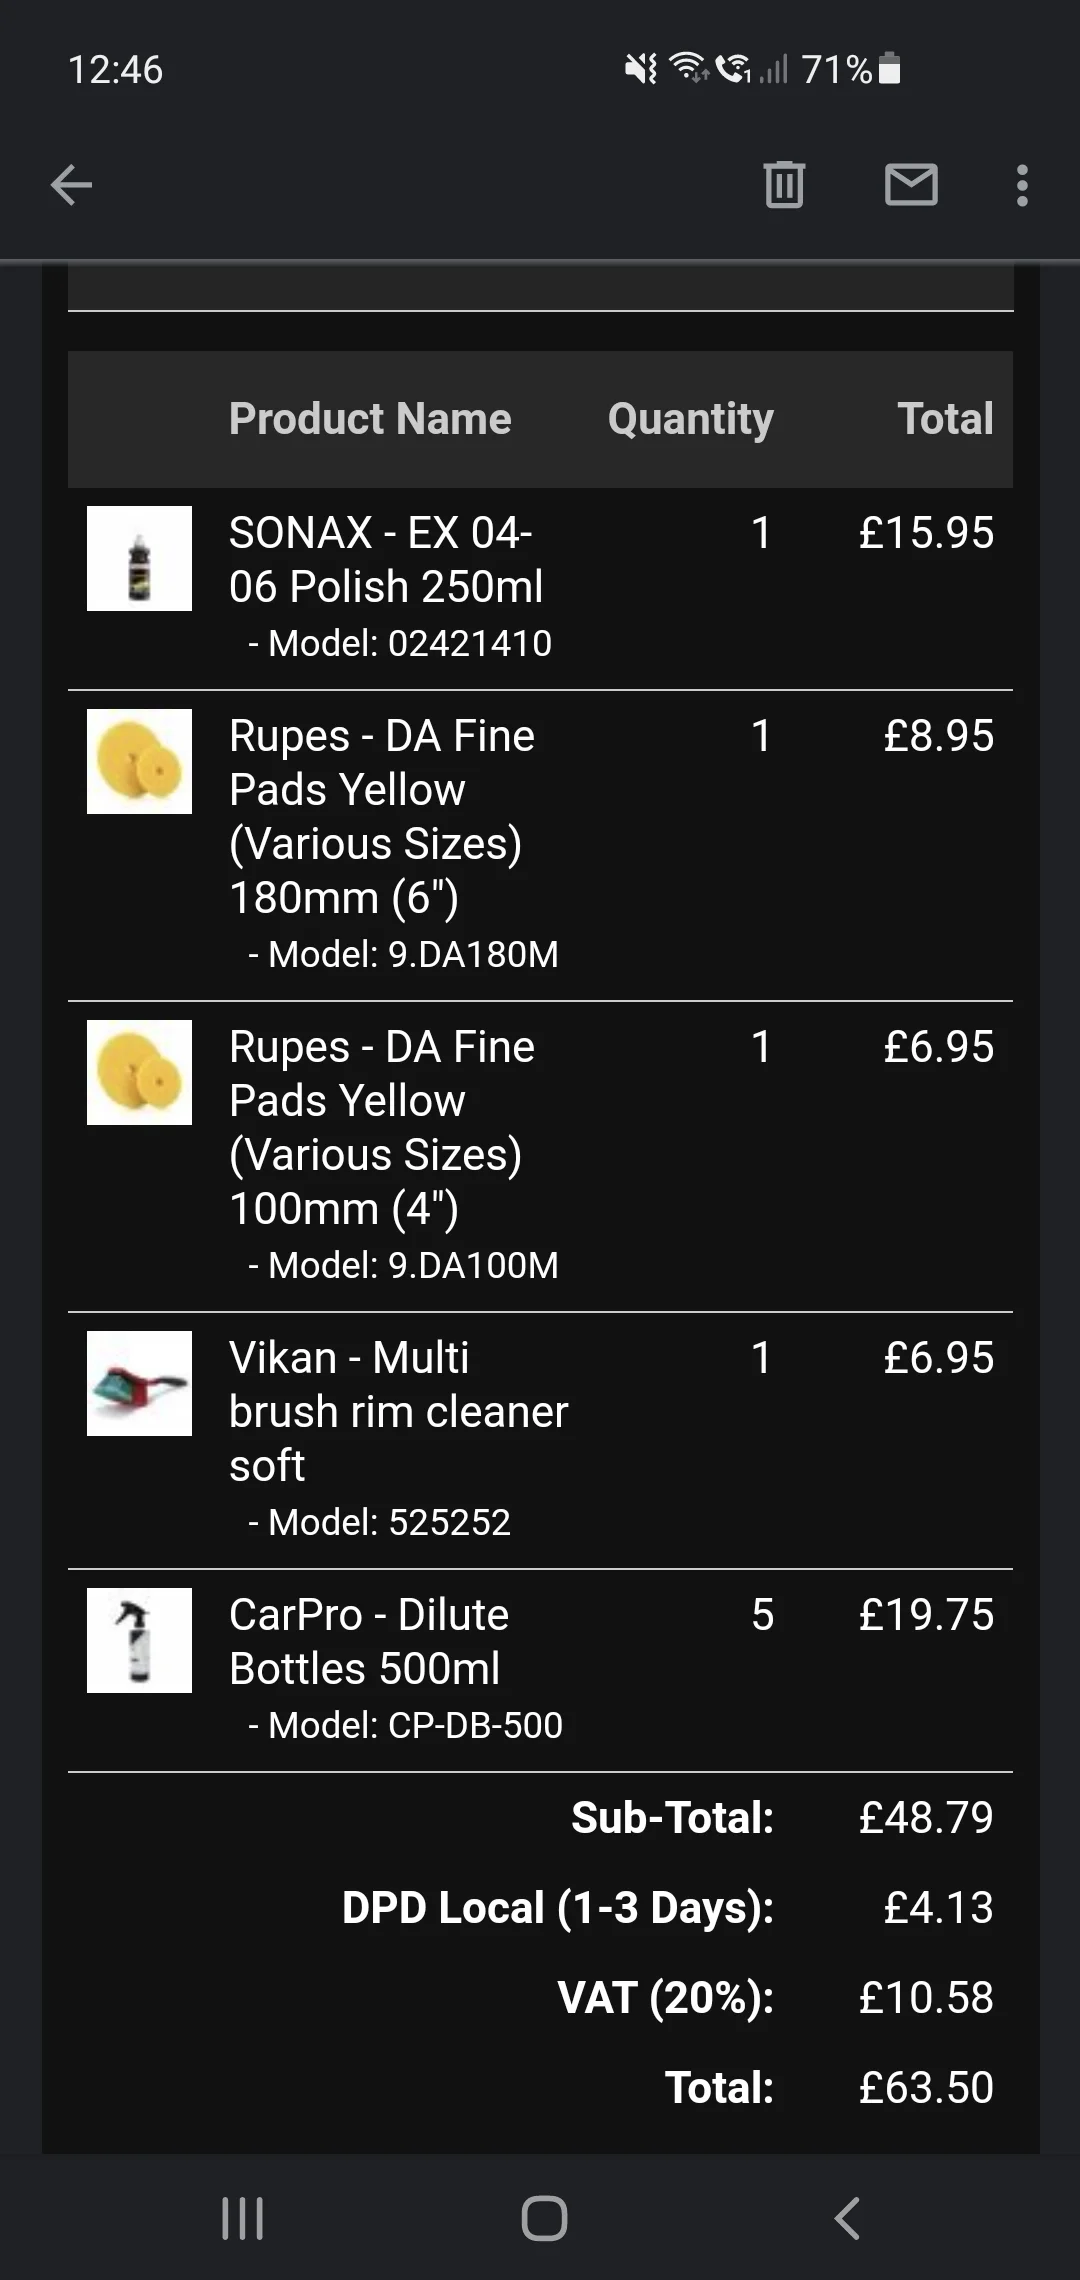The width and height of the screenshot is (1080, 2280).
Task: Tap Android home navigation button
Action: click(x=544, y=2218)
